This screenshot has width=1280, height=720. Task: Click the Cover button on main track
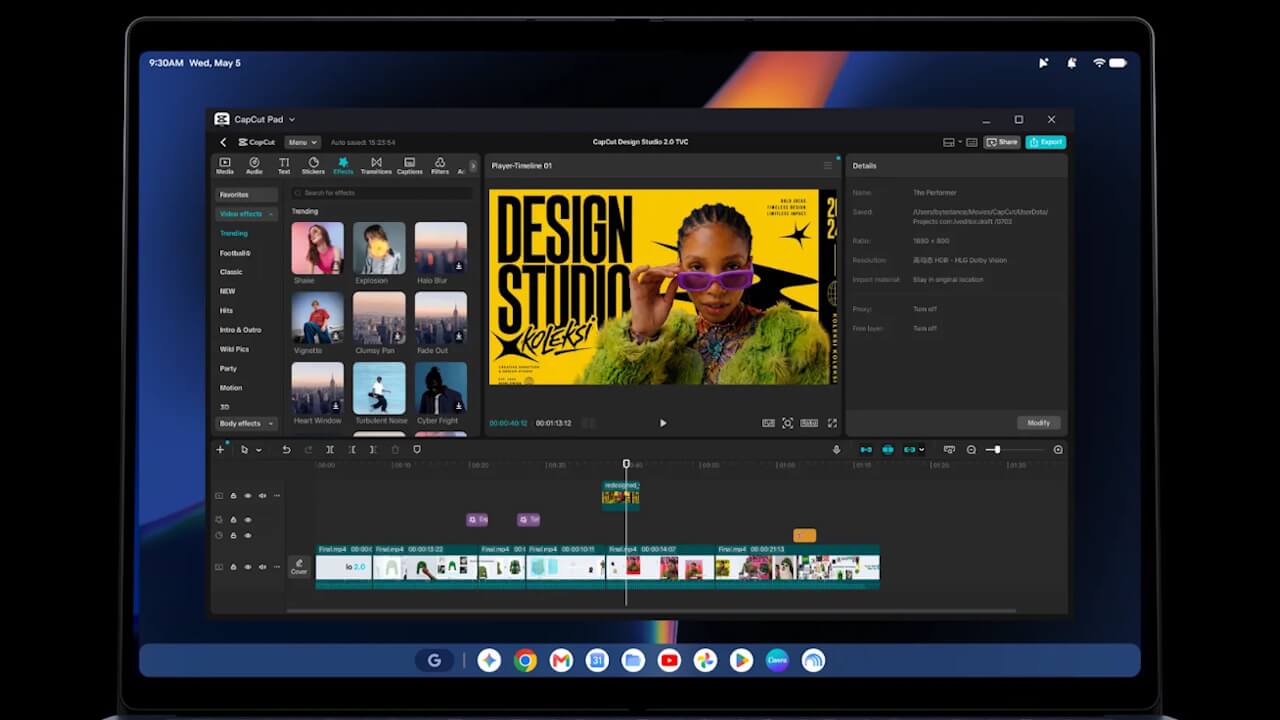click(299, 567)
